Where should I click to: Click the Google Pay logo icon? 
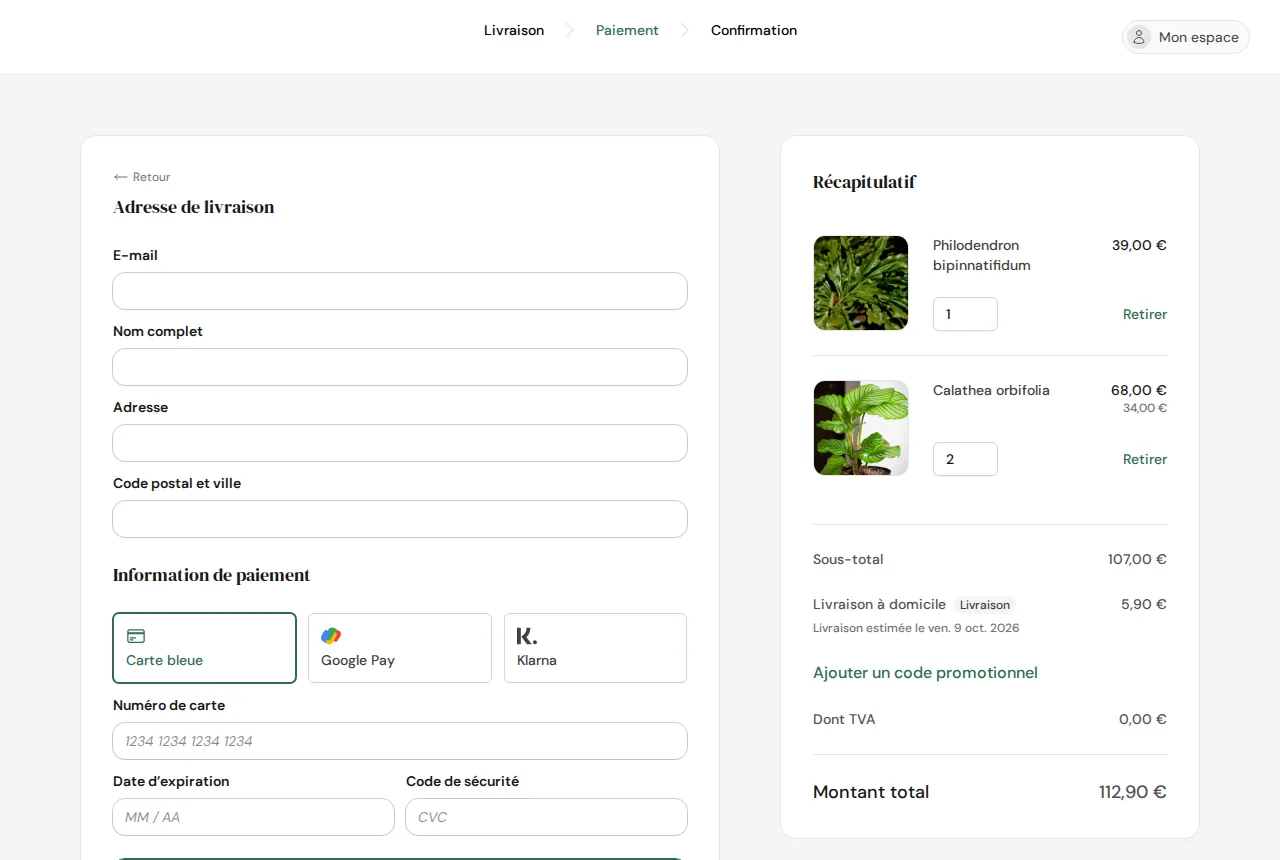click(x=331, y=636)
